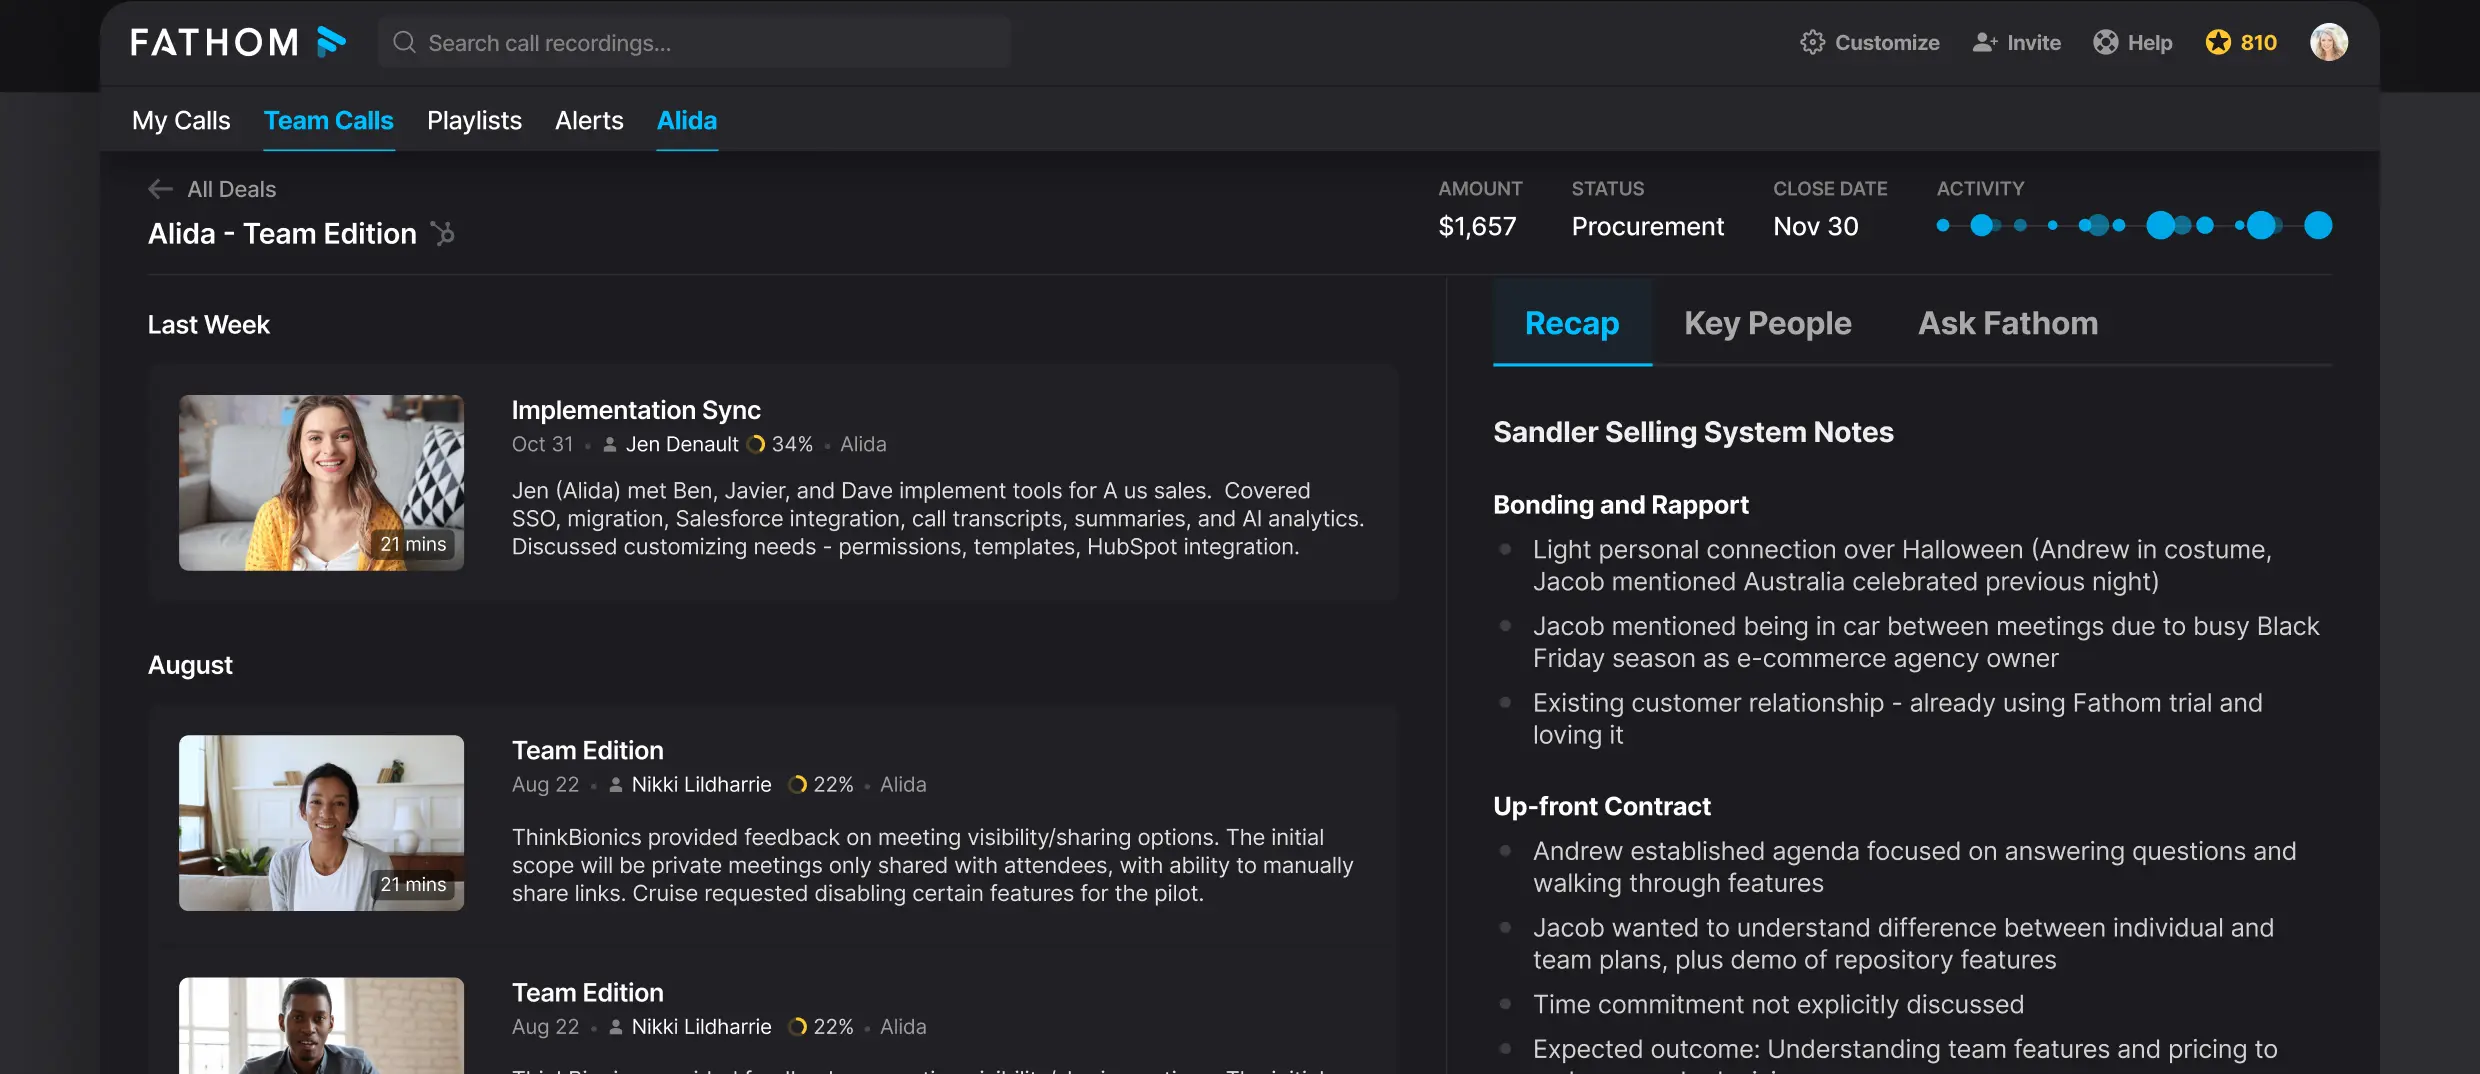Go back to All Deals
This screenshot has width=2480, height=1074.
click(x=231, y=189)
